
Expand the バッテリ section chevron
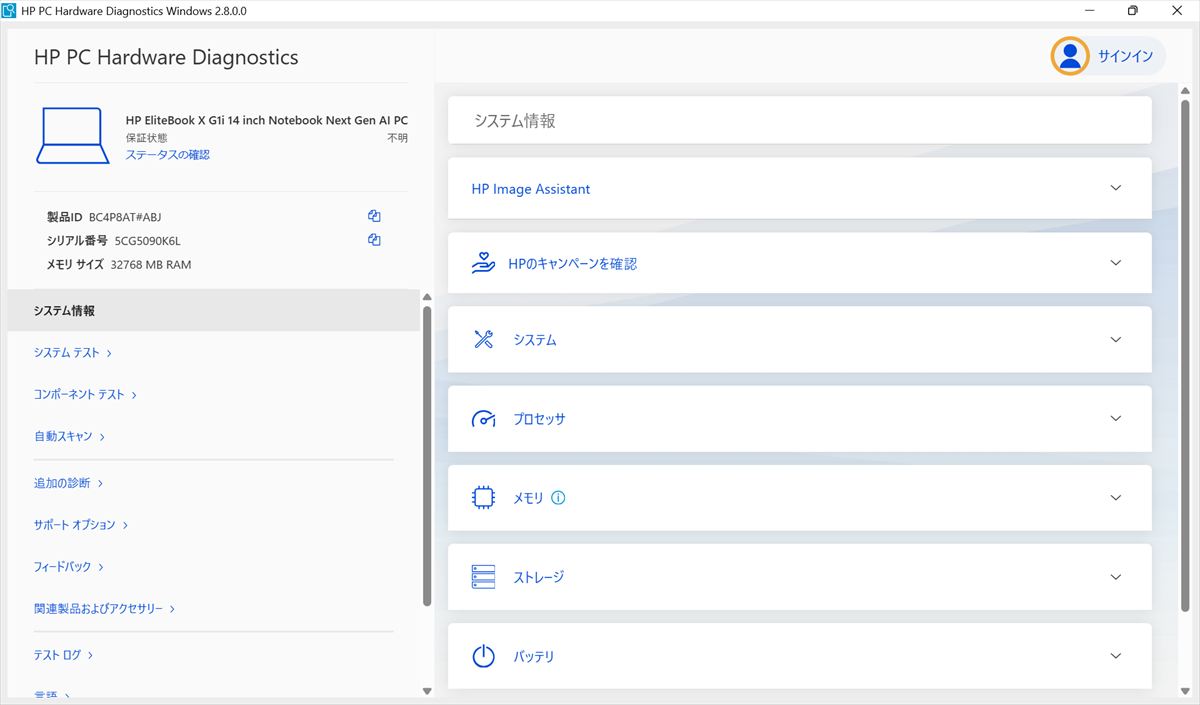point(1116,656)
